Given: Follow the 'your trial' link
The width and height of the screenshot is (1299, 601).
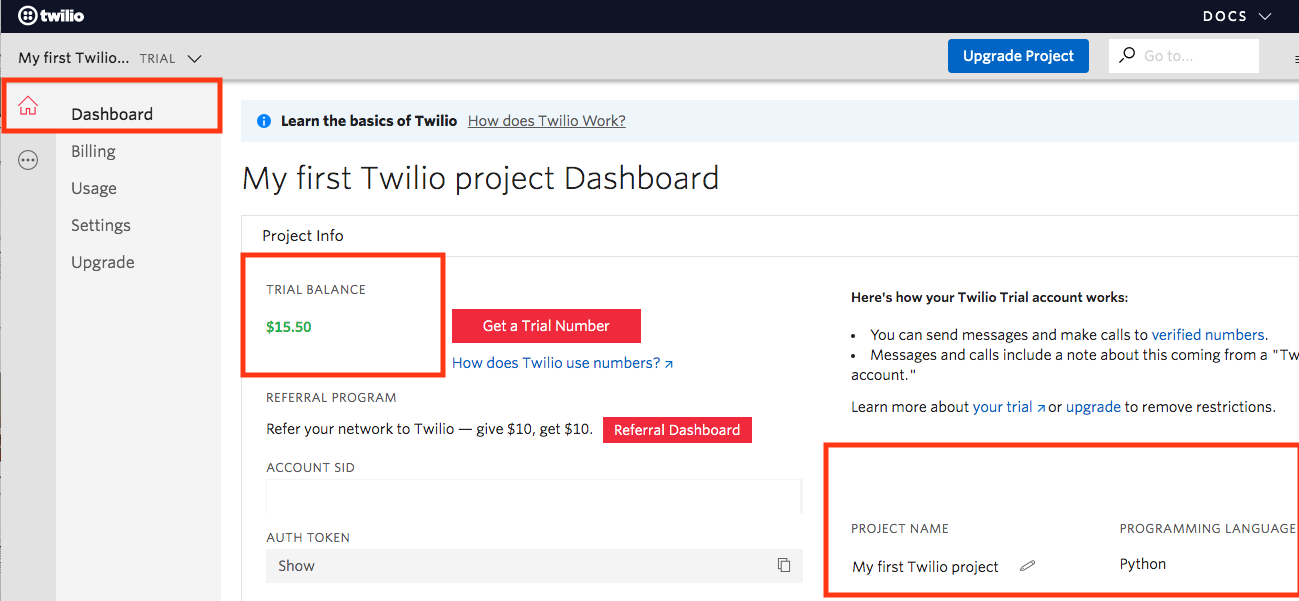Looking at the screenshot, I should tap(1009, 407).
